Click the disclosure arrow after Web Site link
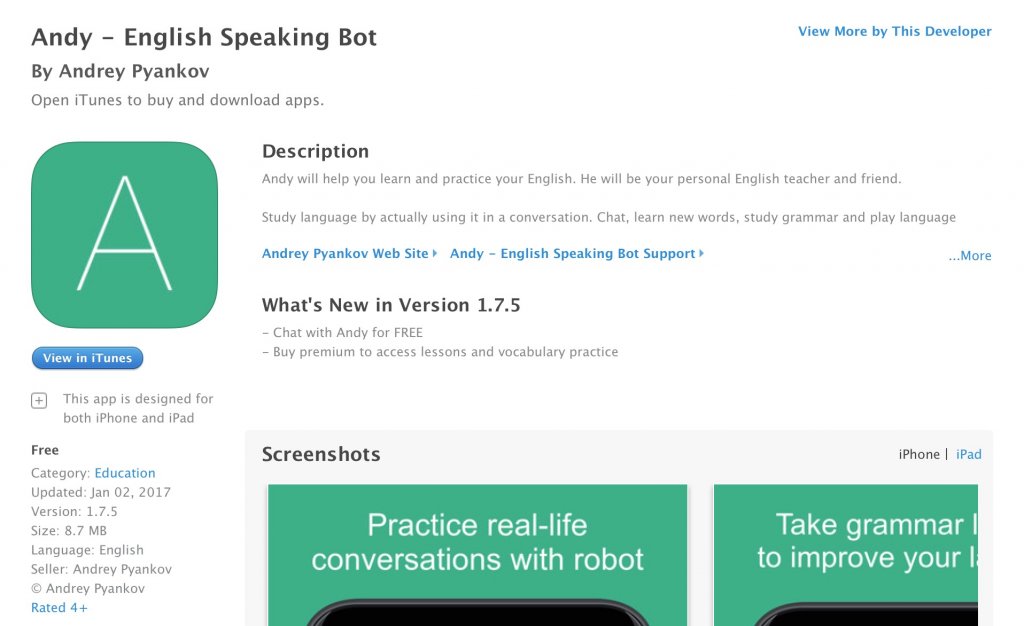Image resolution: width=1024 pixels, height=626 pixels. click(x=434, y=253)
